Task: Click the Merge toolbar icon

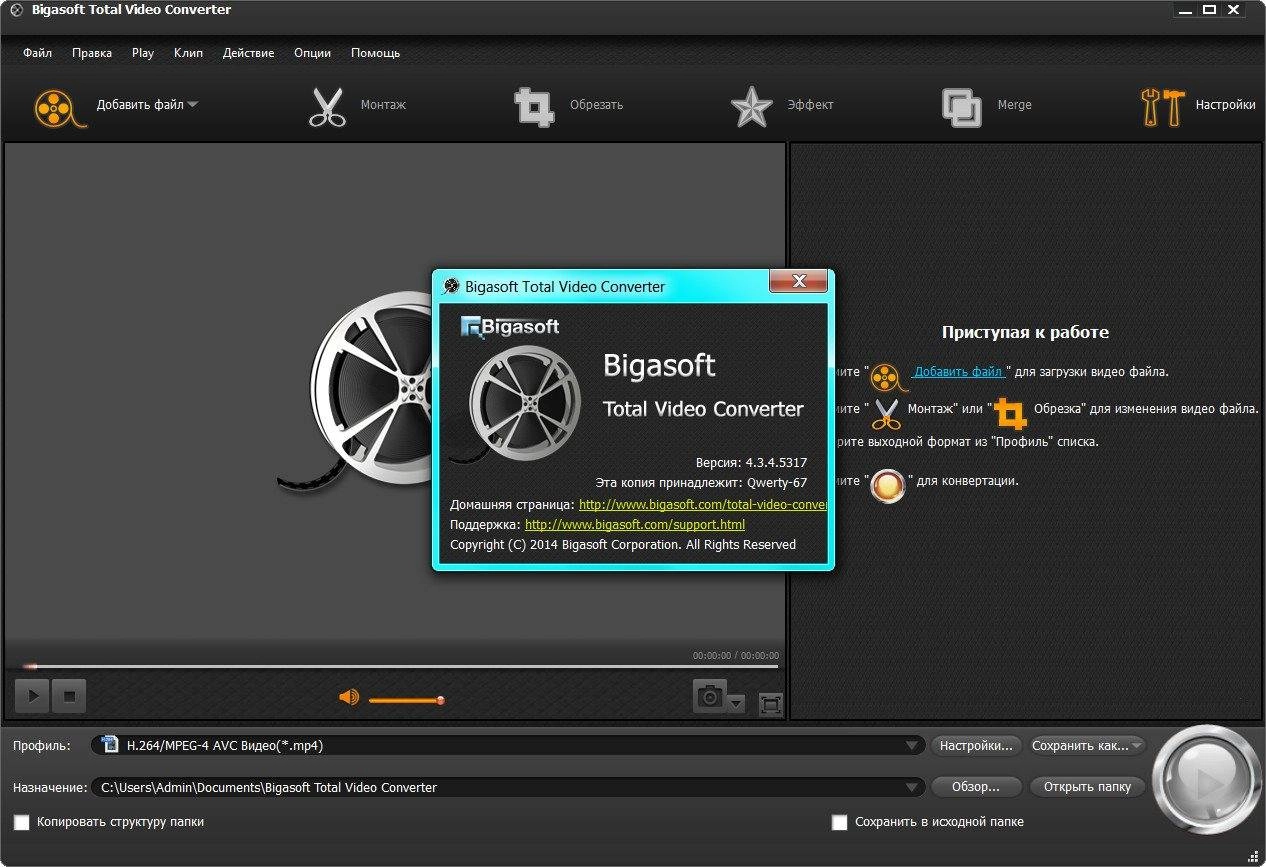Action: pos(962,107)
